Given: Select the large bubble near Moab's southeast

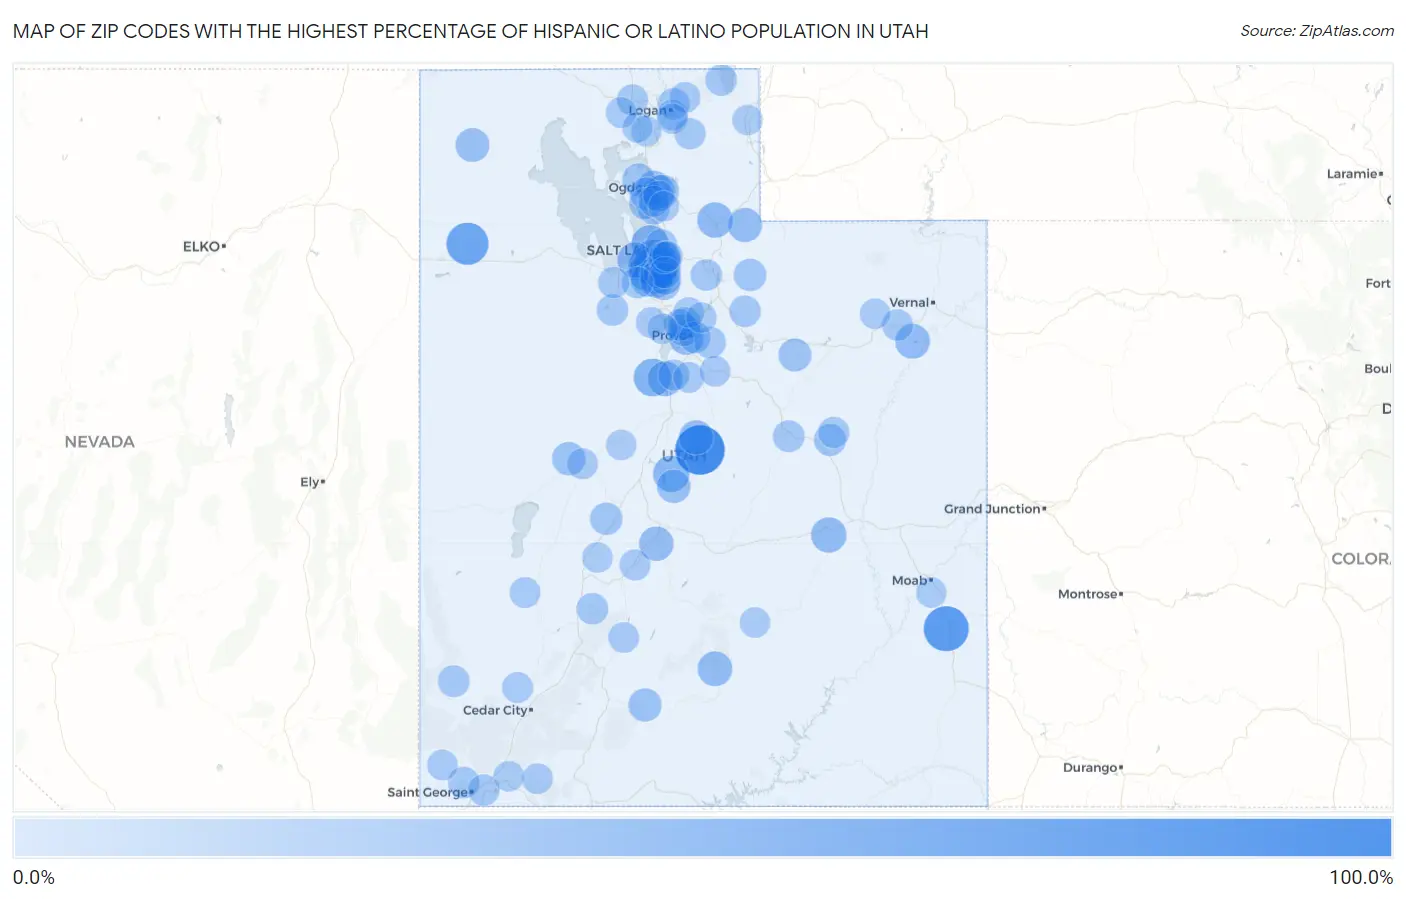Looking at the screenshot, I should [946, 629].
